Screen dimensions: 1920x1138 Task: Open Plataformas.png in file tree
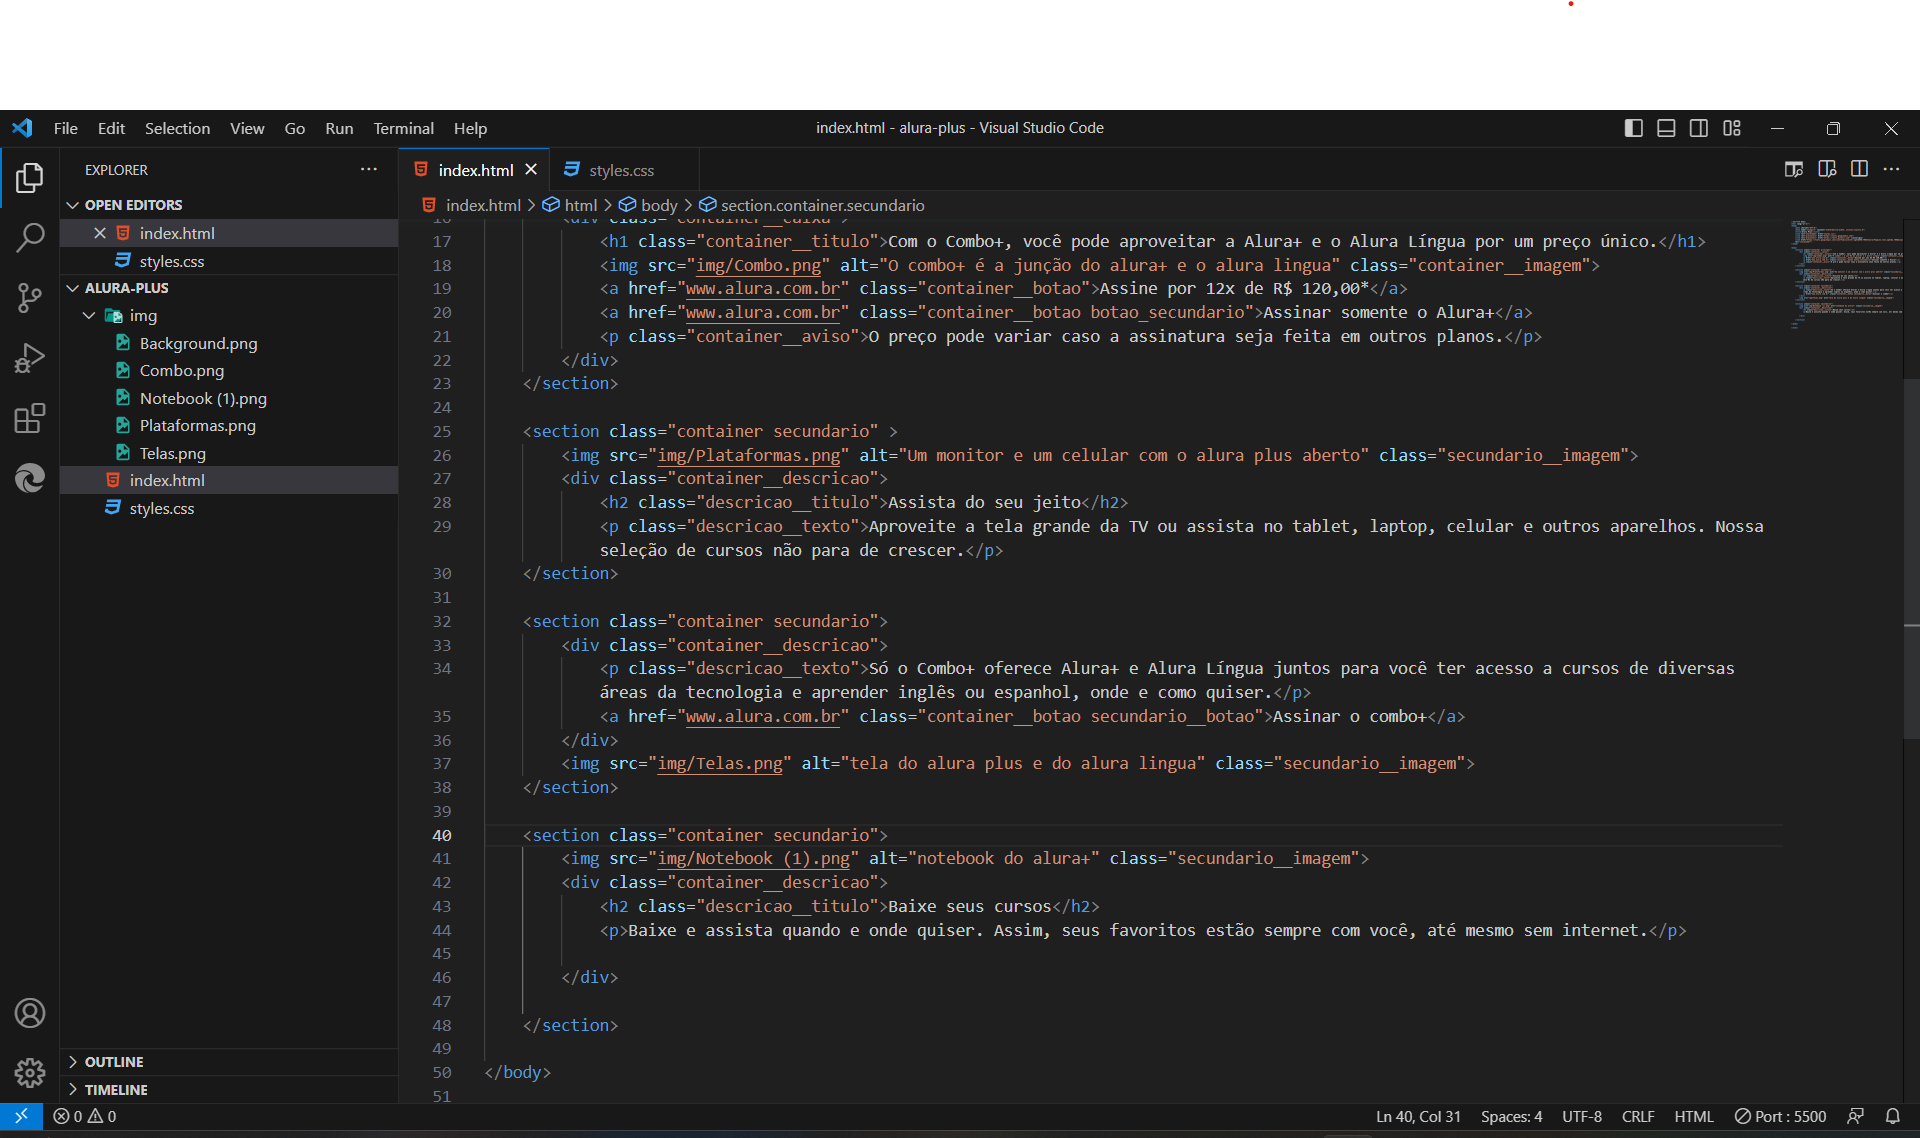[x=197, y=426]
